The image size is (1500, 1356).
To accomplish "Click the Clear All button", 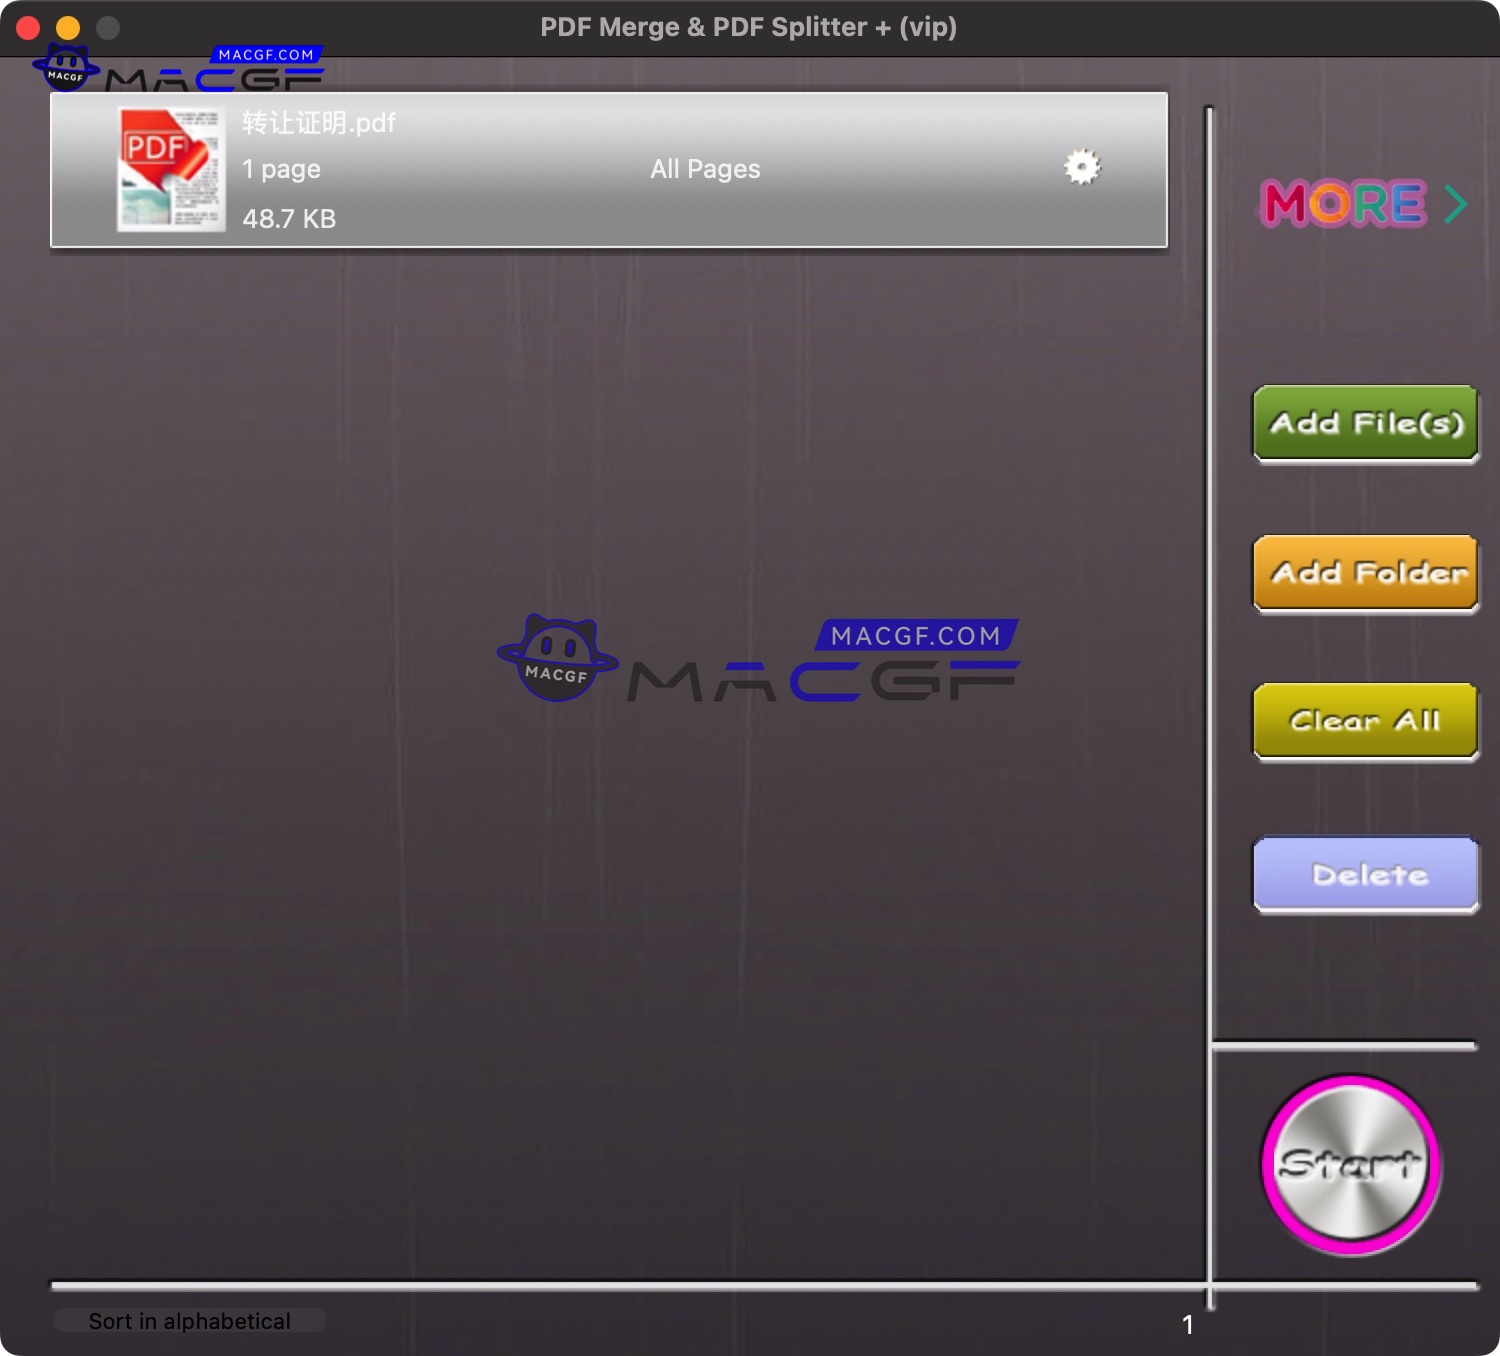I will (x=1365, y=720).
